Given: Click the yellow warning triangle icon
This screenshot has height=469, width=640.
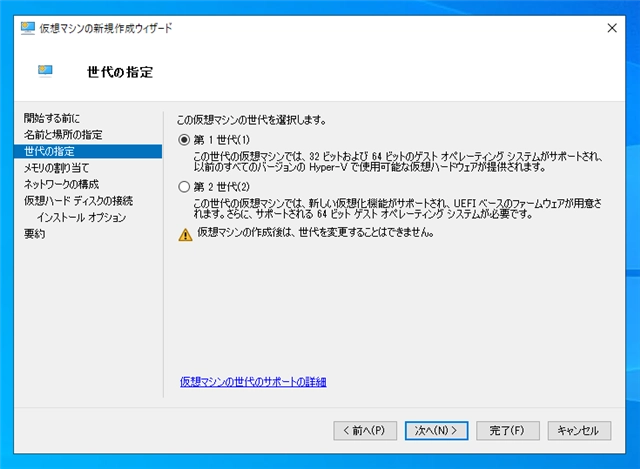Looking at the screenshot, I should (x=185, y=235).
